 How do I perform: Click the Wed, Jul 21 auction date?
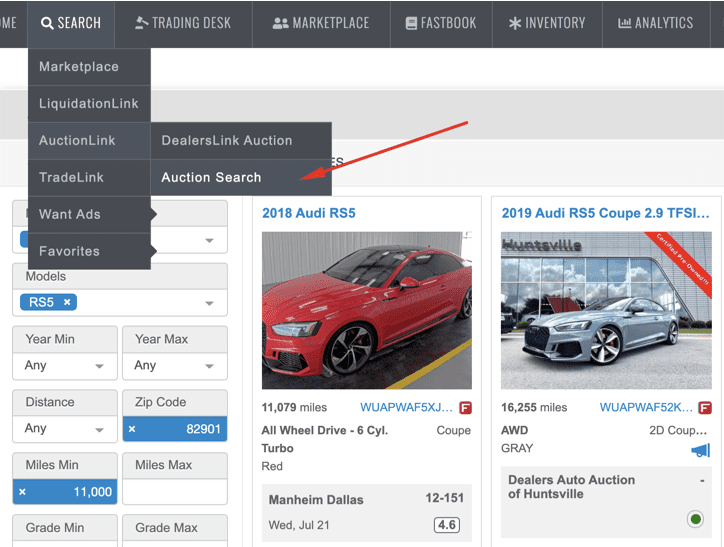pyautogui.click(x=299, y=525)
